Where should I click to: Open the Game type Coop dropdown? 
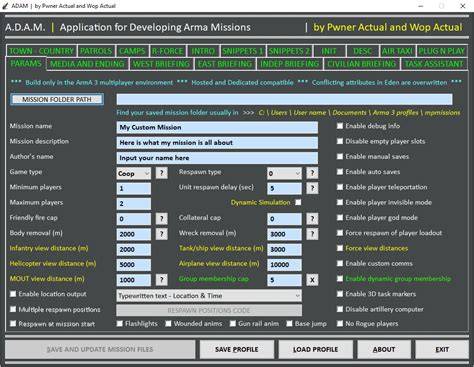(x=134, y=173)
